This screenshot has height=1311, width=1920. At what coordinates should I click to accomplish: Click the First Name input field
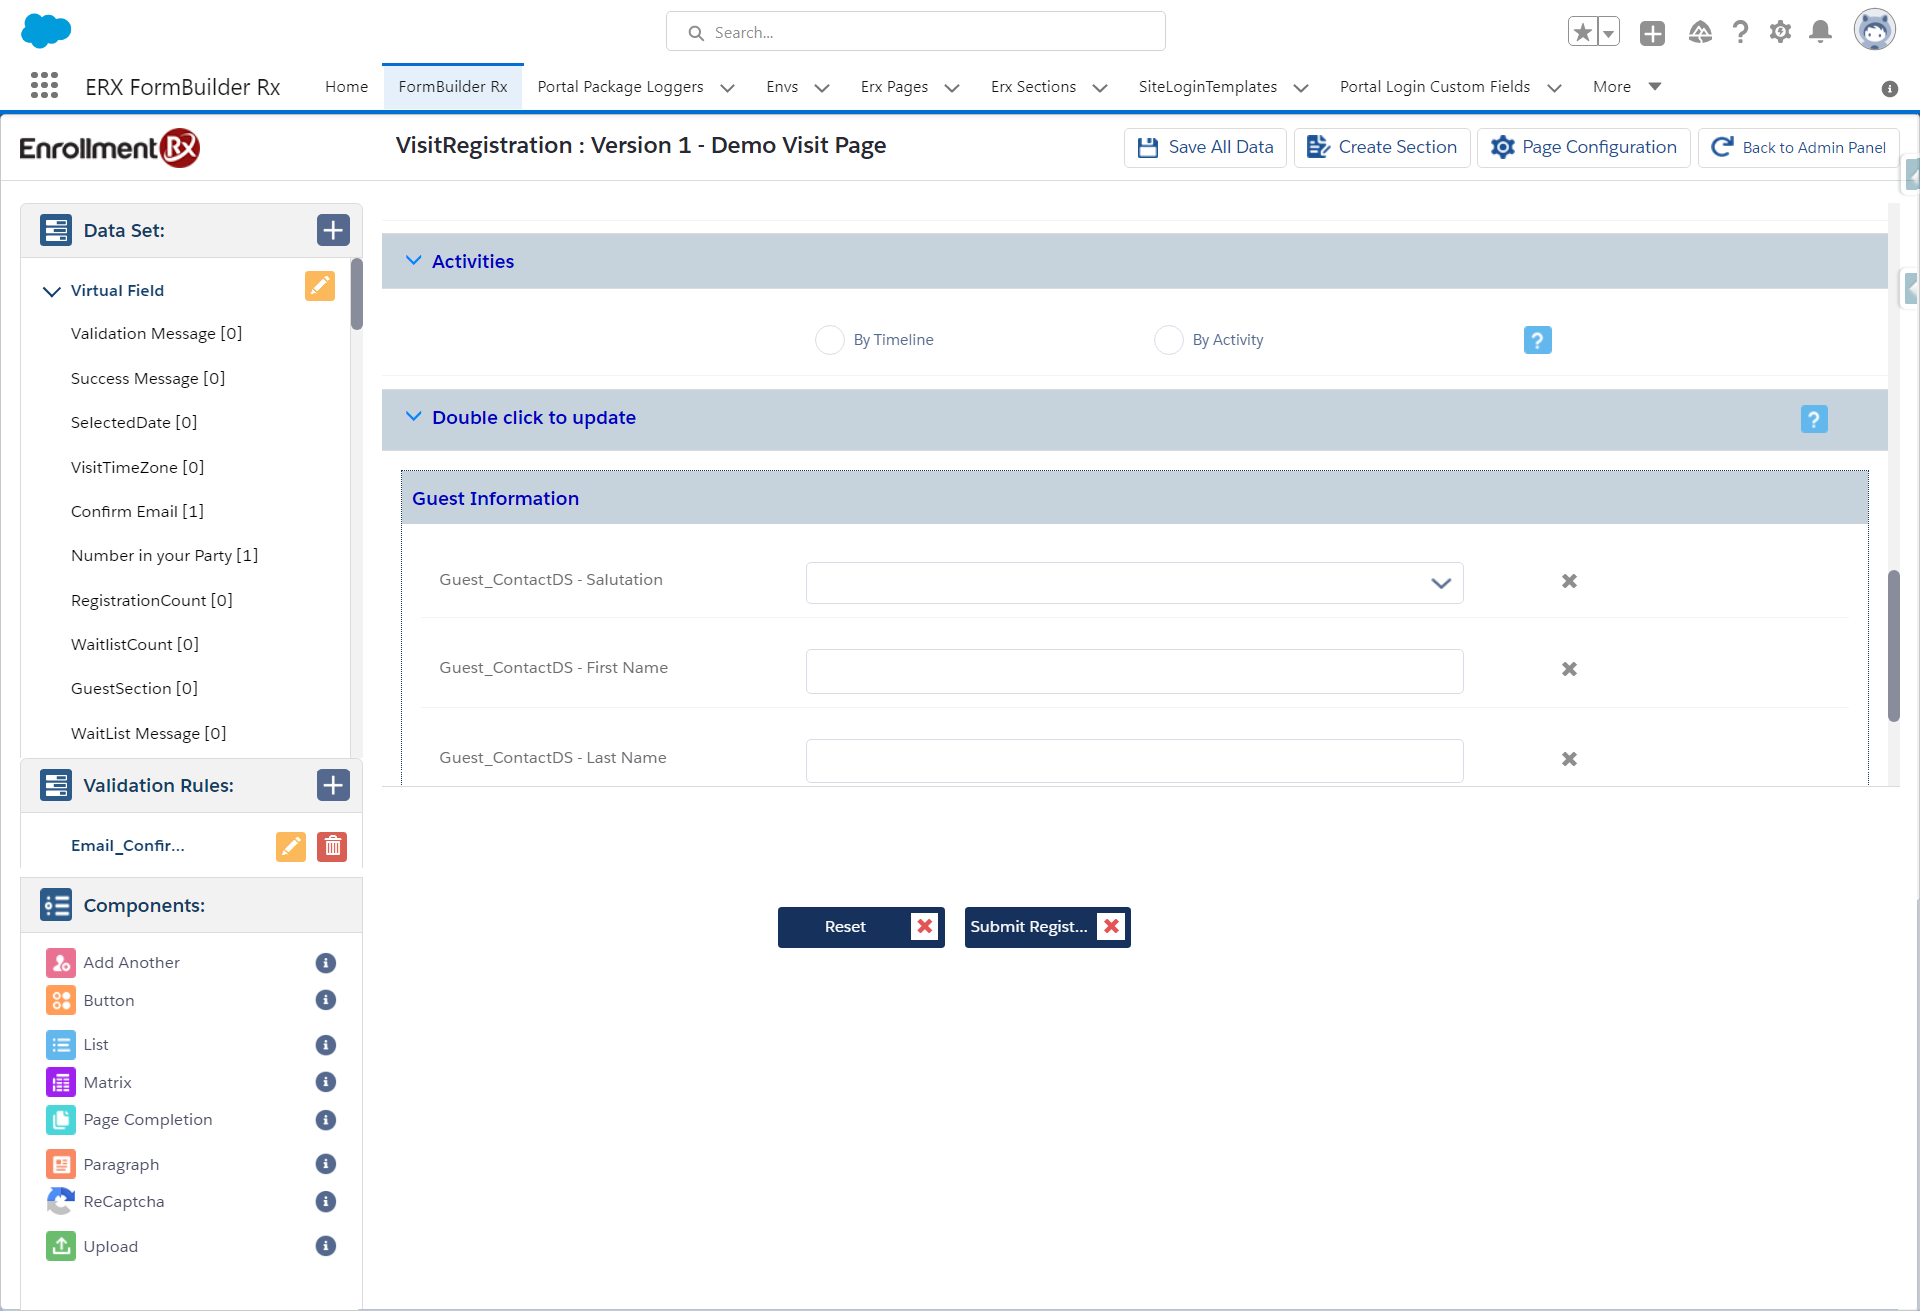(x=1134, y=671)
